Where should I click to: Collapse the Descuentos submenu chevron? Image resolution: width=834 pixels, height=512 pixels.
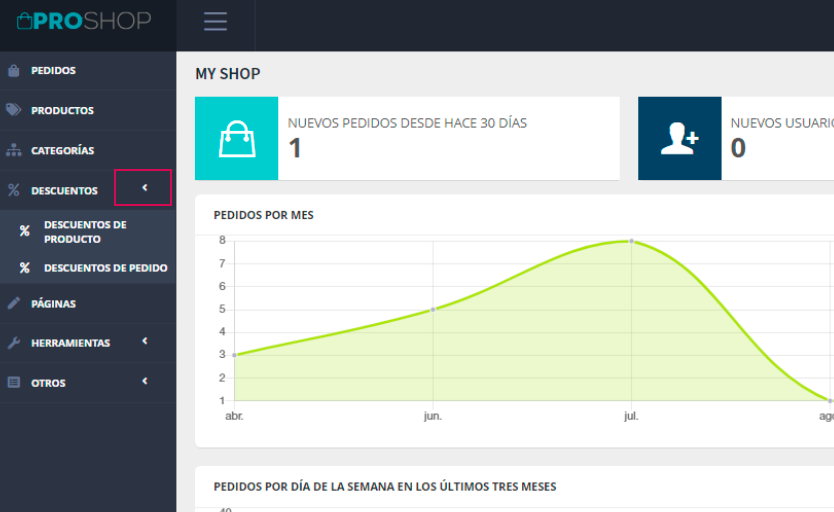144,188
